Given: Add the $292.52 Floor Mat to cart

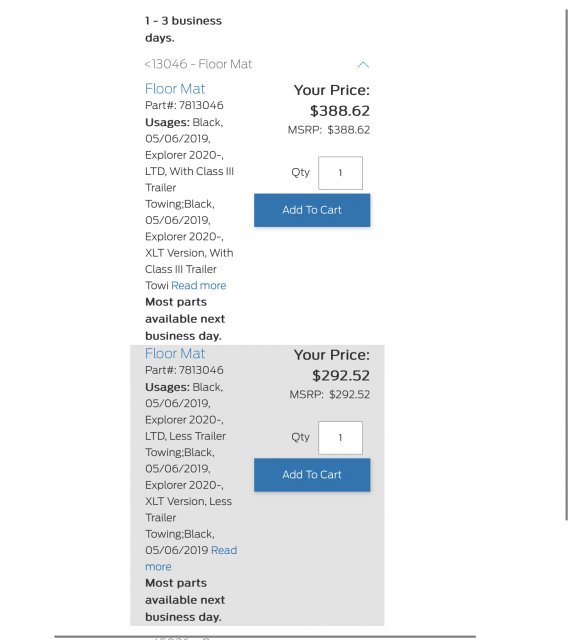Looking at the screenshot, I should 312,475.
